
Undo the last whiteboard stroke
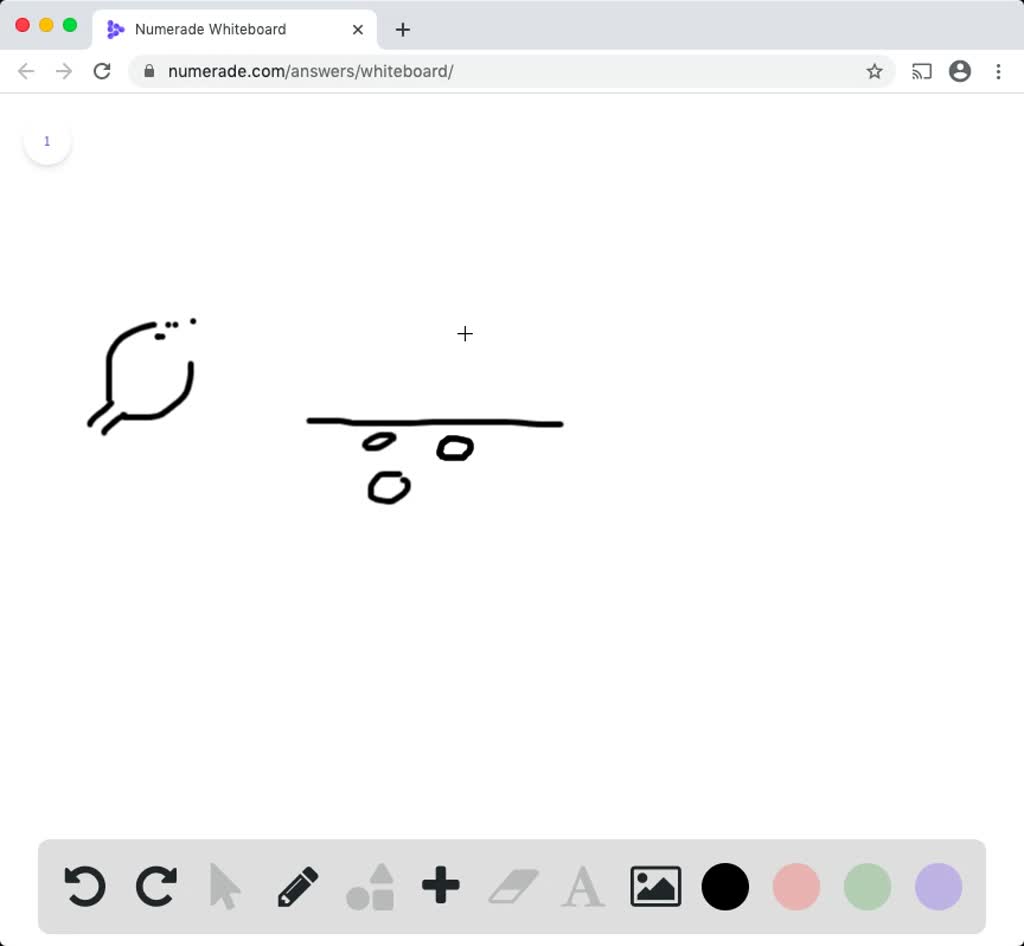coord(85,886)
